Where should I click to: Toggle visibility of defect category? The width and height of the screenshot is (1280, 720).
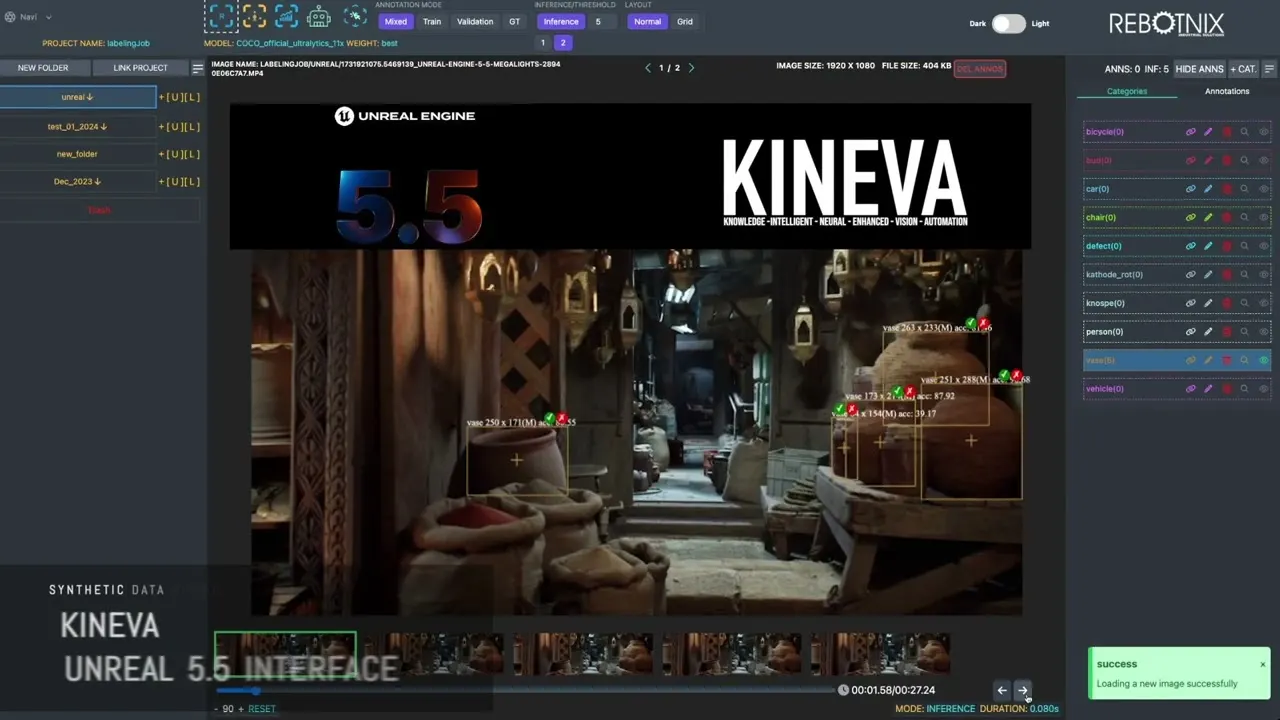tap(1263, 246)
